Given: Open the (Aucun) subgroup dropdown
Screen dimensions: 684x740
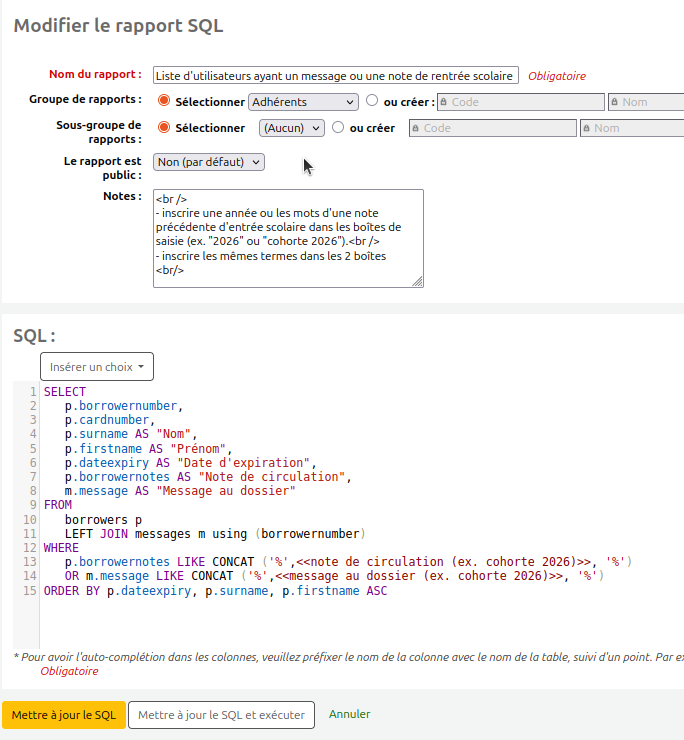Looking at the screenshot, I should click(292, 128).
